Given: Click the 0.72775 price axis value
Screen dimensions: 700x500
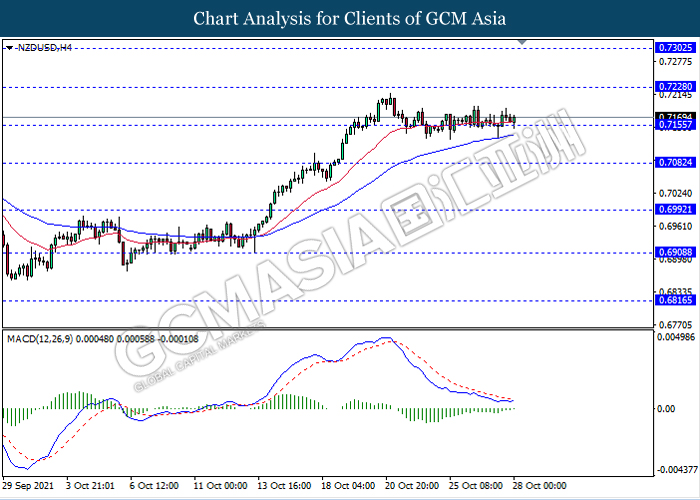Looking at the screenshot, I should coord(676,62).
